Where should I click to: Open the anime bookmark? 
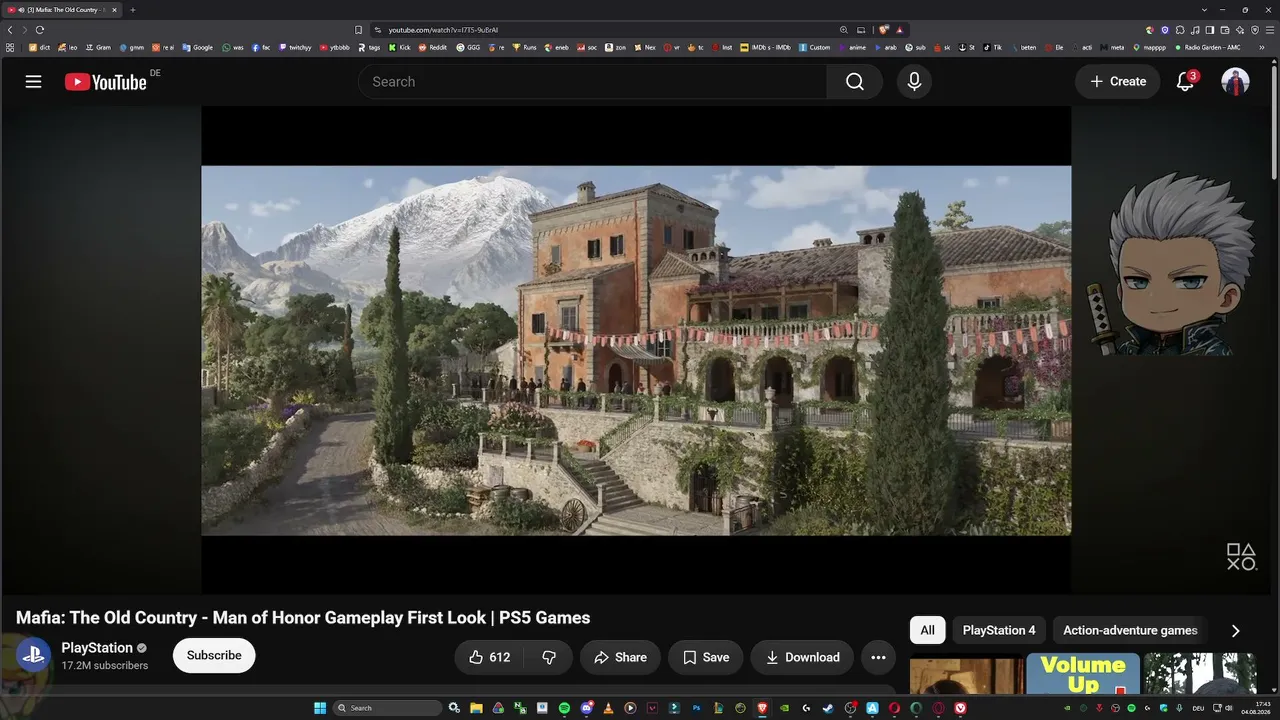pos(853,47)
